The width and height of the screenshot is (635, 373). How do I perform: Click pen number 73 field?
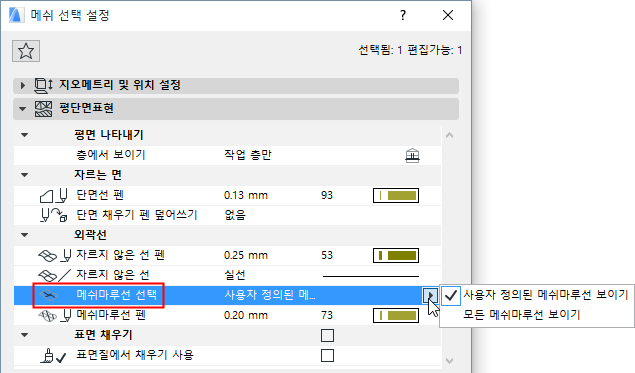pyautogui.click(x=327, y=315)
